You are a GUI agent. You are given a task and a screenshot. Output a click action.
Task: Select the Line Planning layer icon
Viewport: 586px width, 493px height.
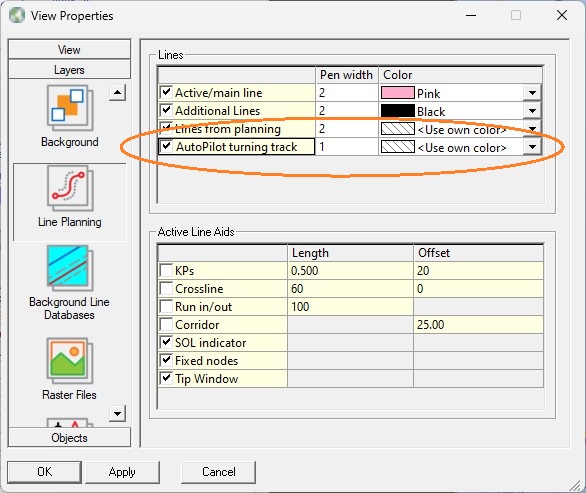70,189
